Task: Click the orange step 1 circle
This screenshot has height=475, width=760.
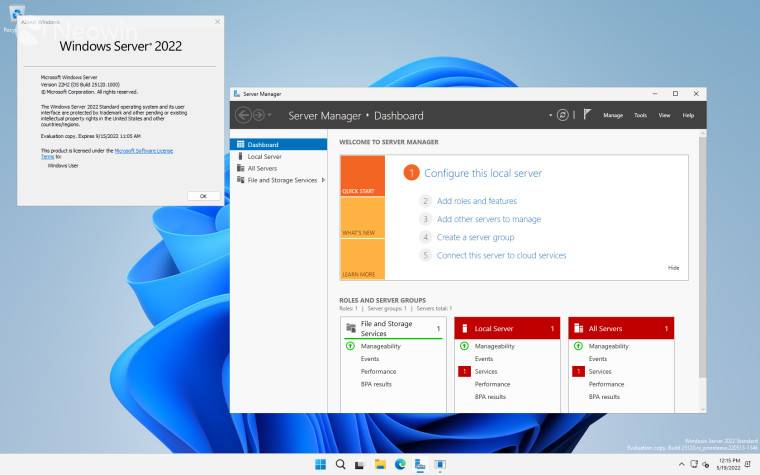Action: tap(411, 173)
